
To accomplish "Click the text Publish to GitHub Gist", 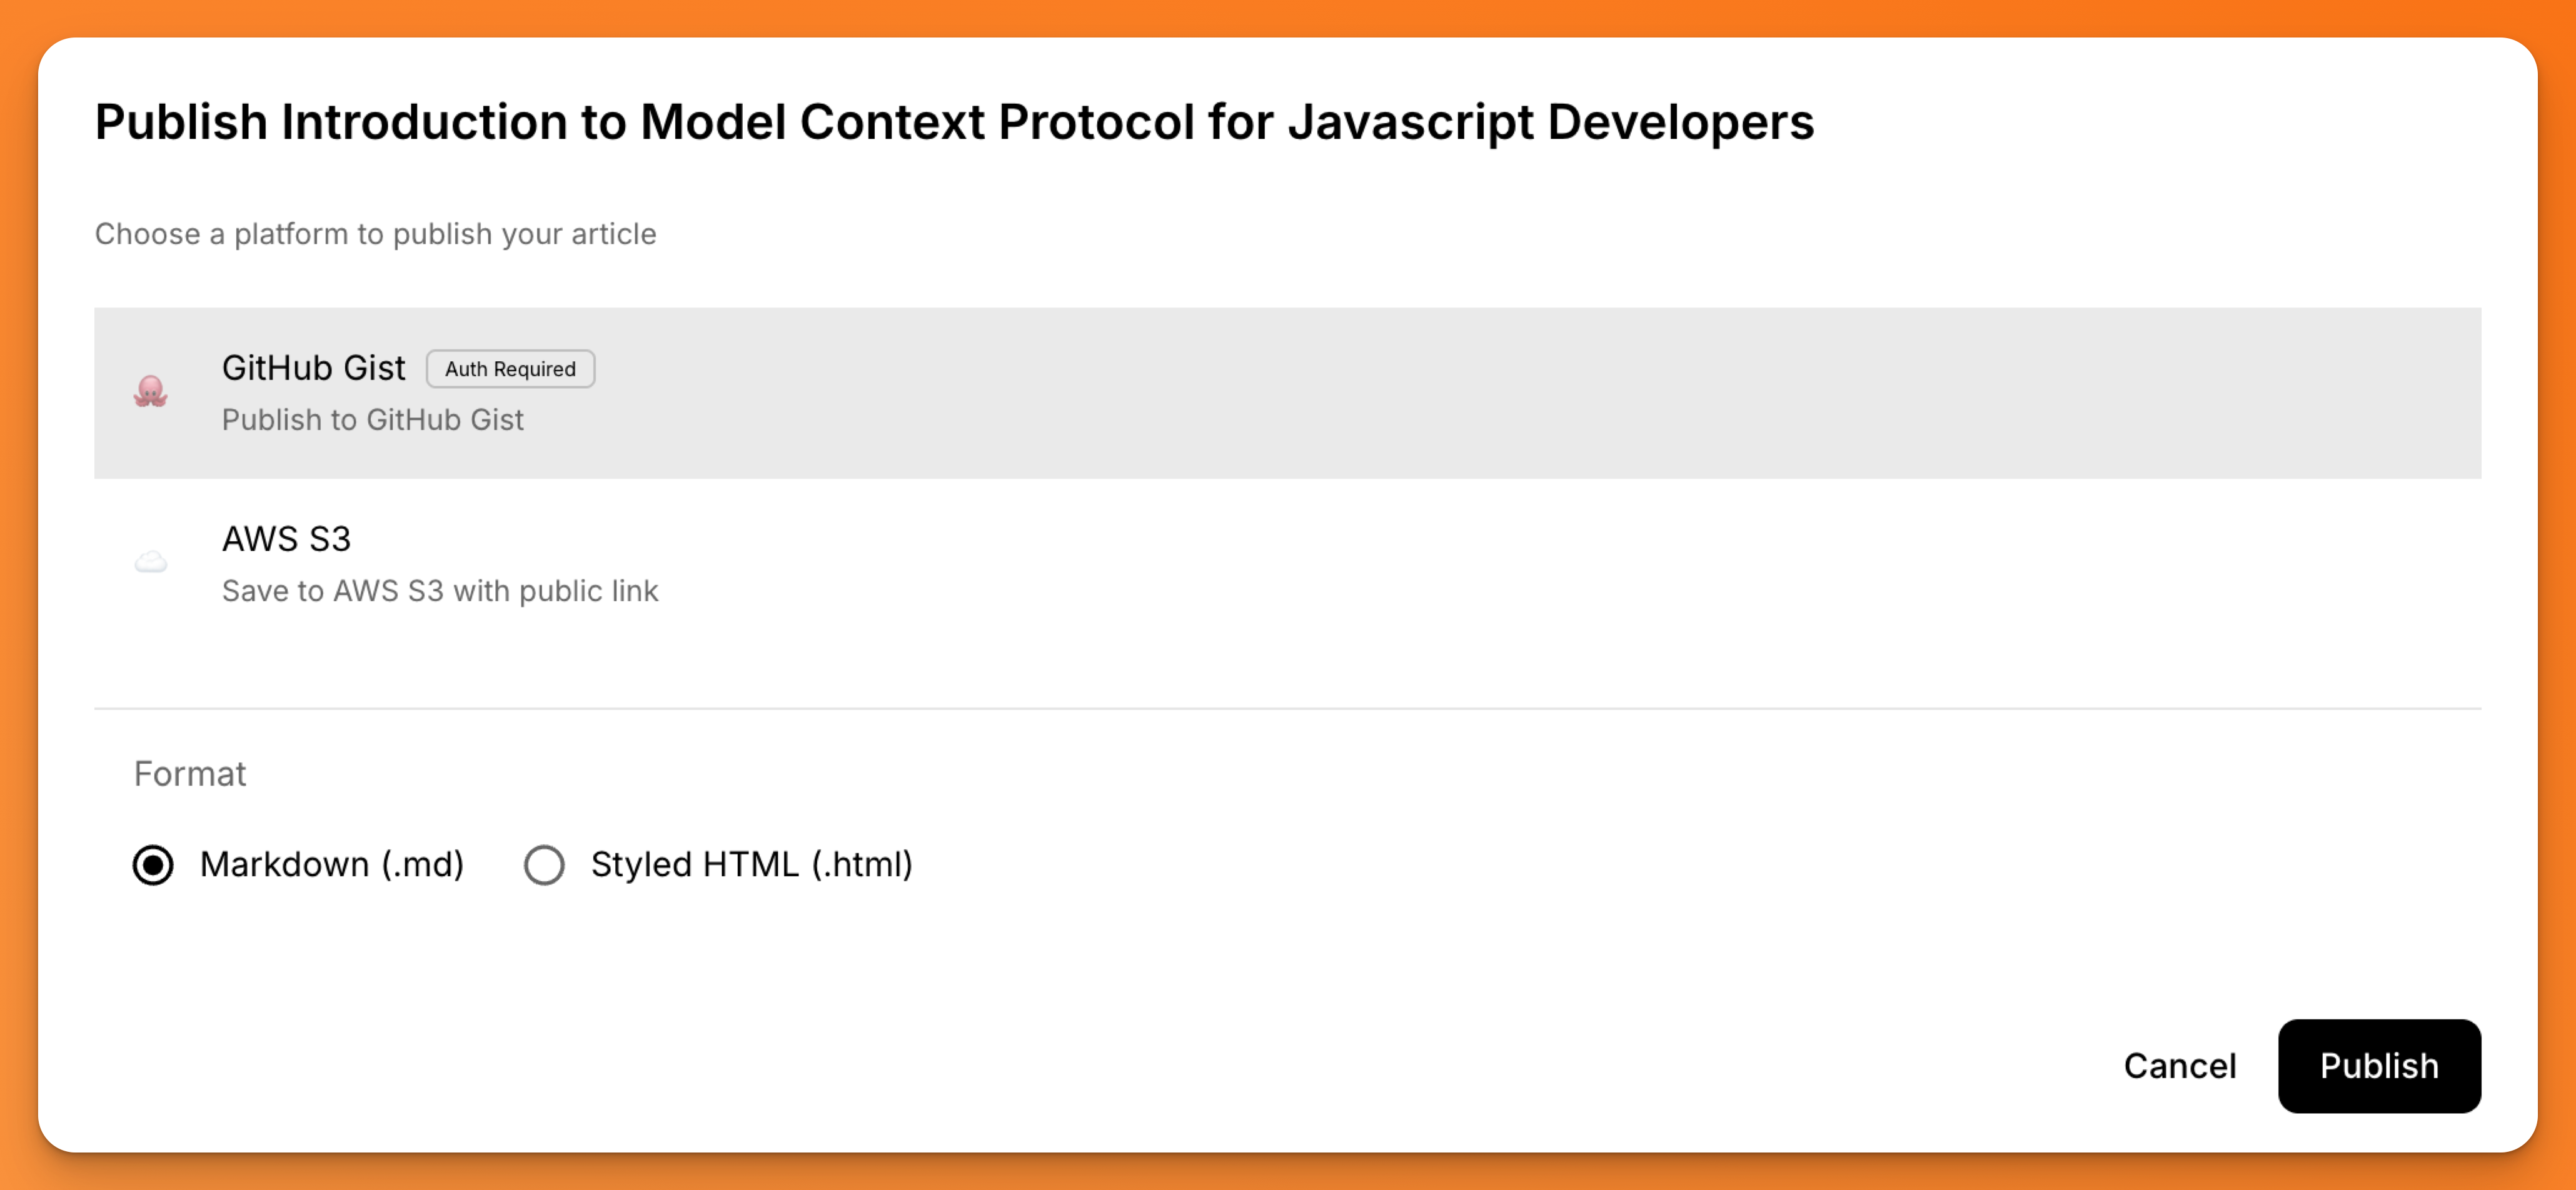I will (373, 420).
